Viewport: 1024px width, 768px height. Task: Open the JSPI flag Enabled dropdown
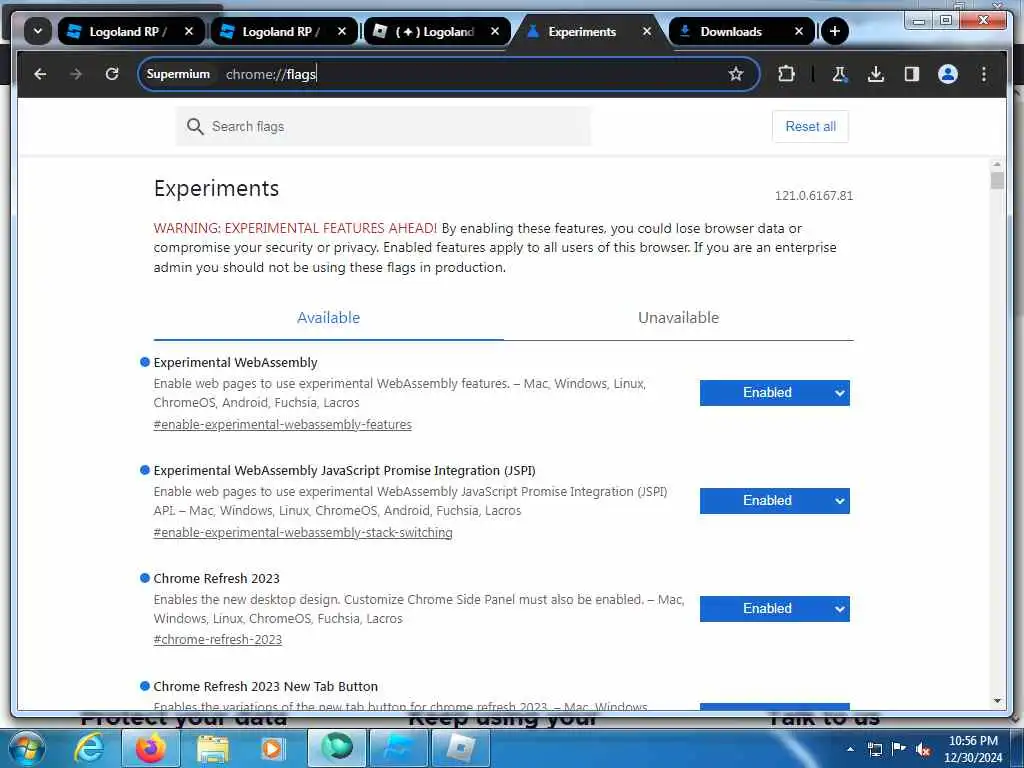pos(775,501)
